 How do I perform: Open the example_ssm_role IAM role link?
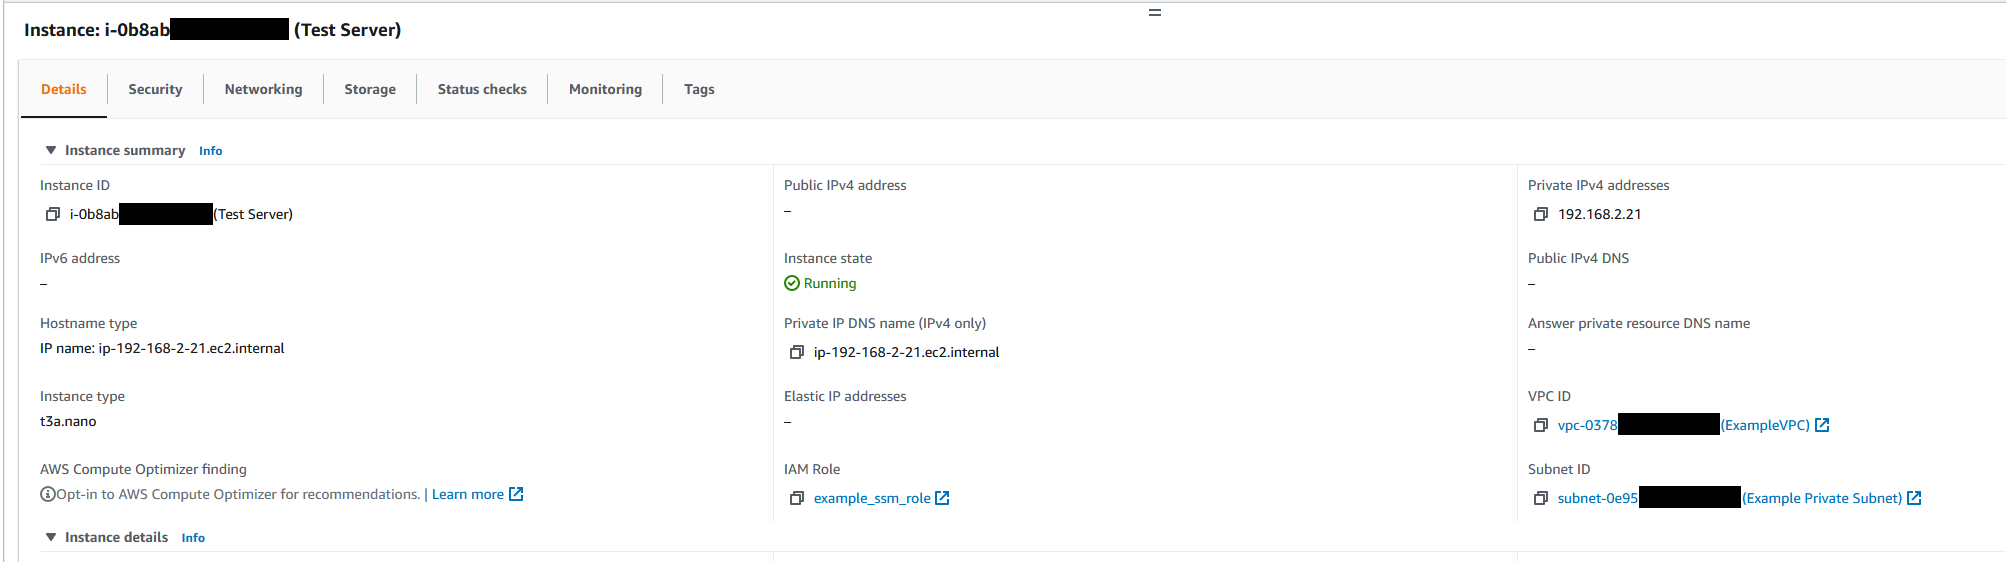click(x=871, y=498)
